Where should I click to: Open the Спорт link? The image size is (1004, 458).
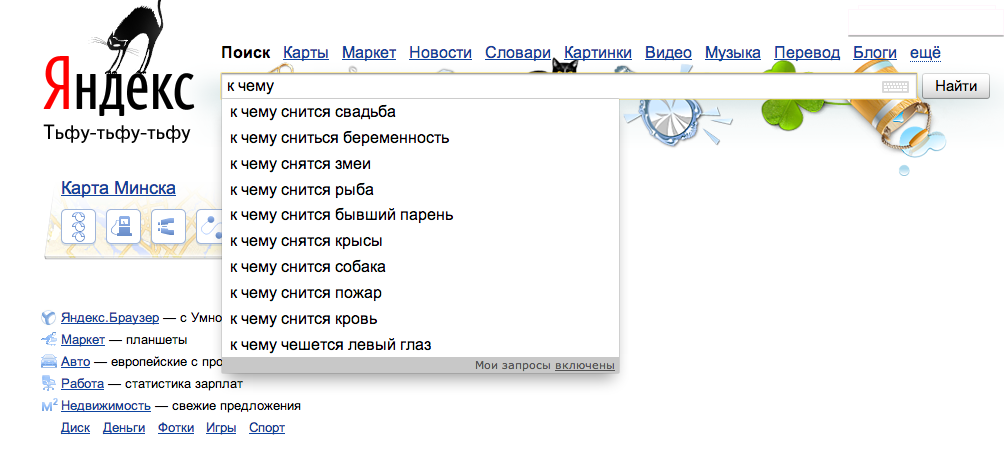(267, 428)
